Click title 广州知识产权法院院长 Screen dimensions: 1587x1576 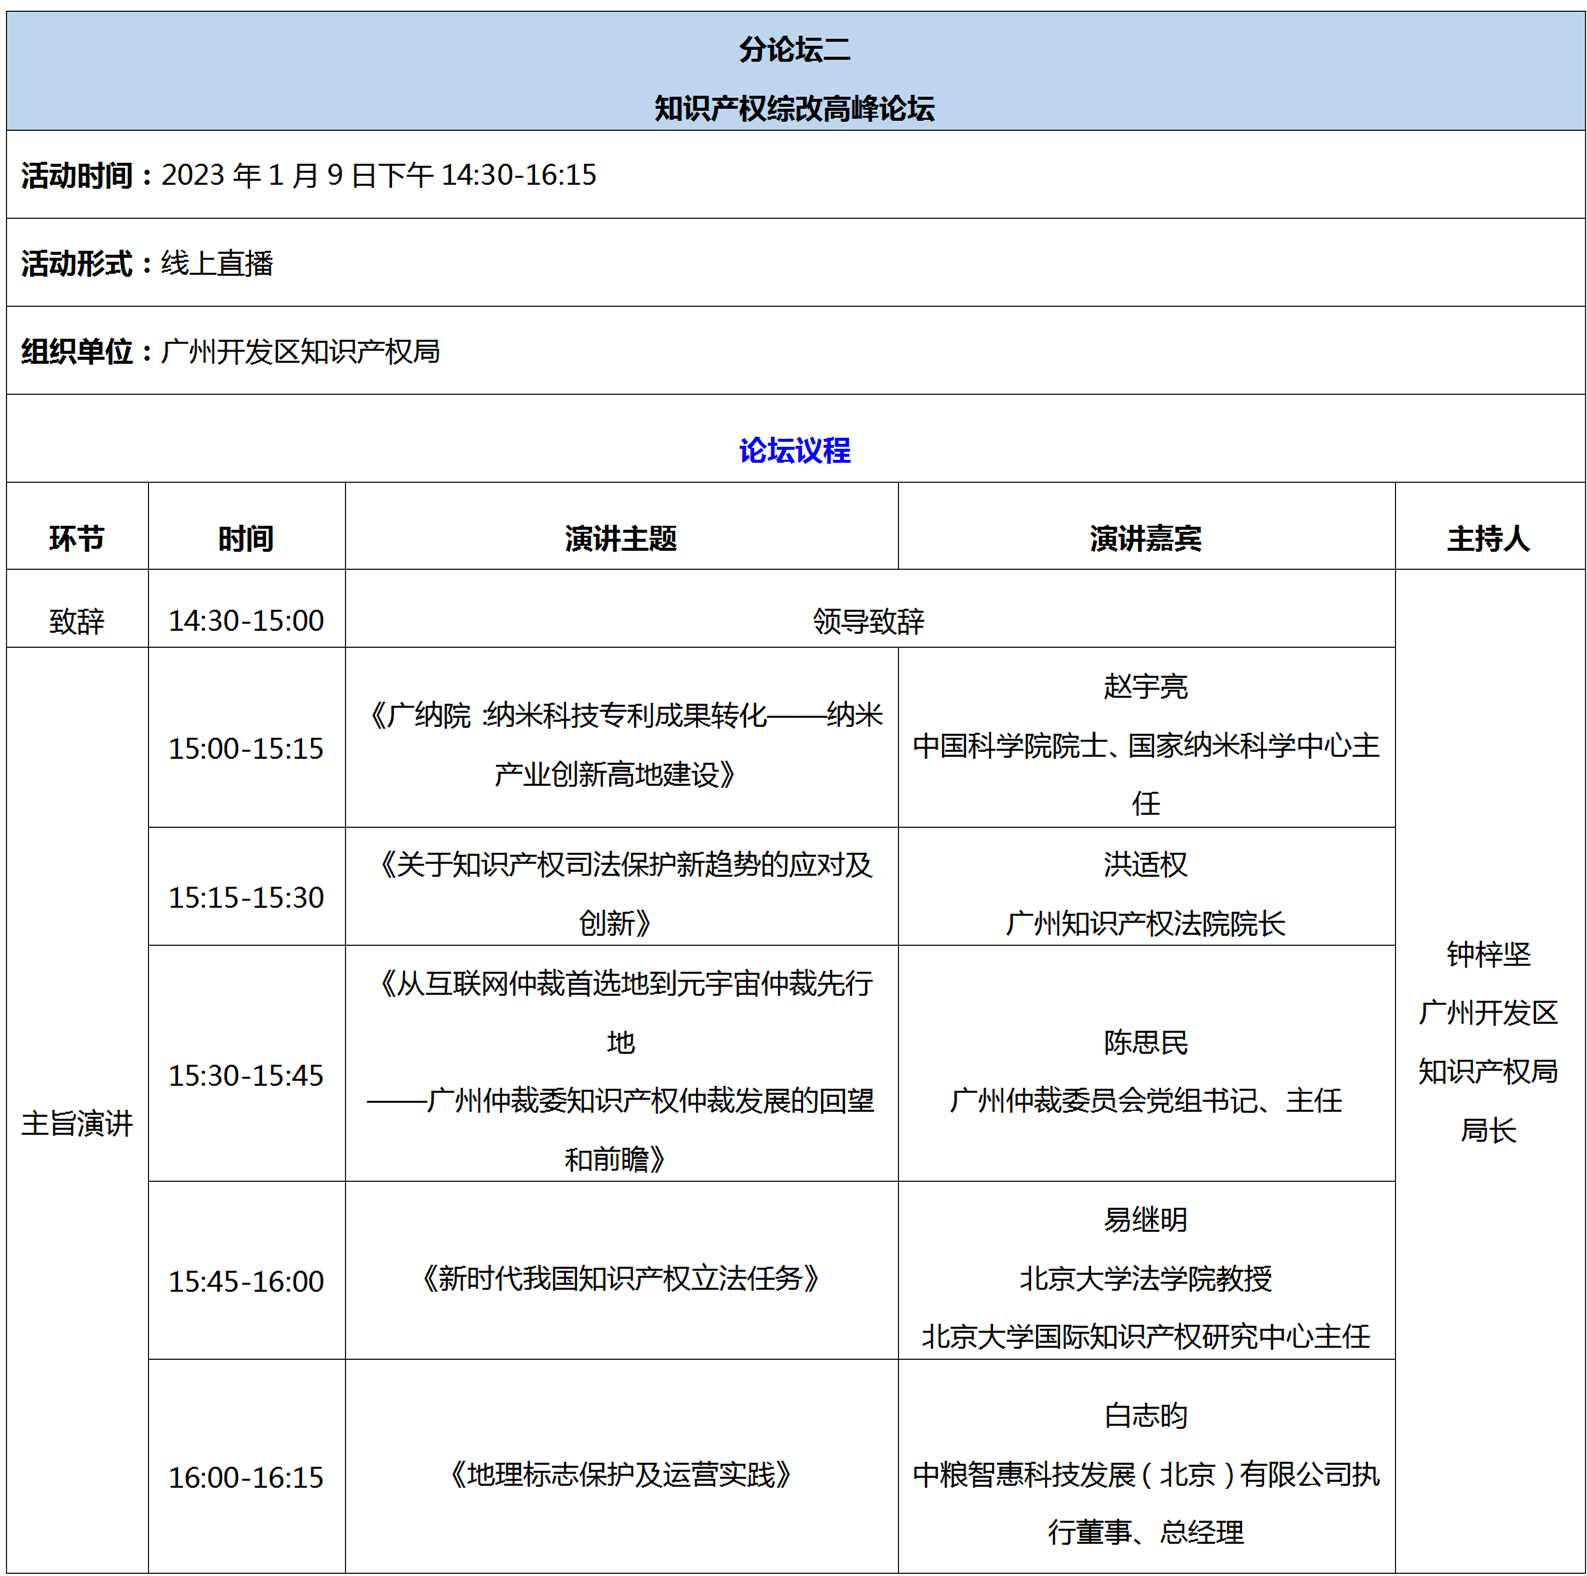coord(1146,923)
